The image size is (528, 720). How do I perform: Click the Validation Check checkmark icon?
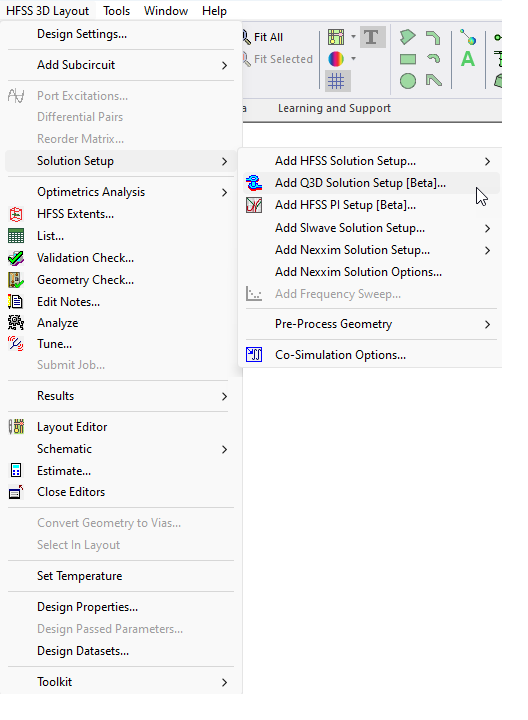point(16,258)
